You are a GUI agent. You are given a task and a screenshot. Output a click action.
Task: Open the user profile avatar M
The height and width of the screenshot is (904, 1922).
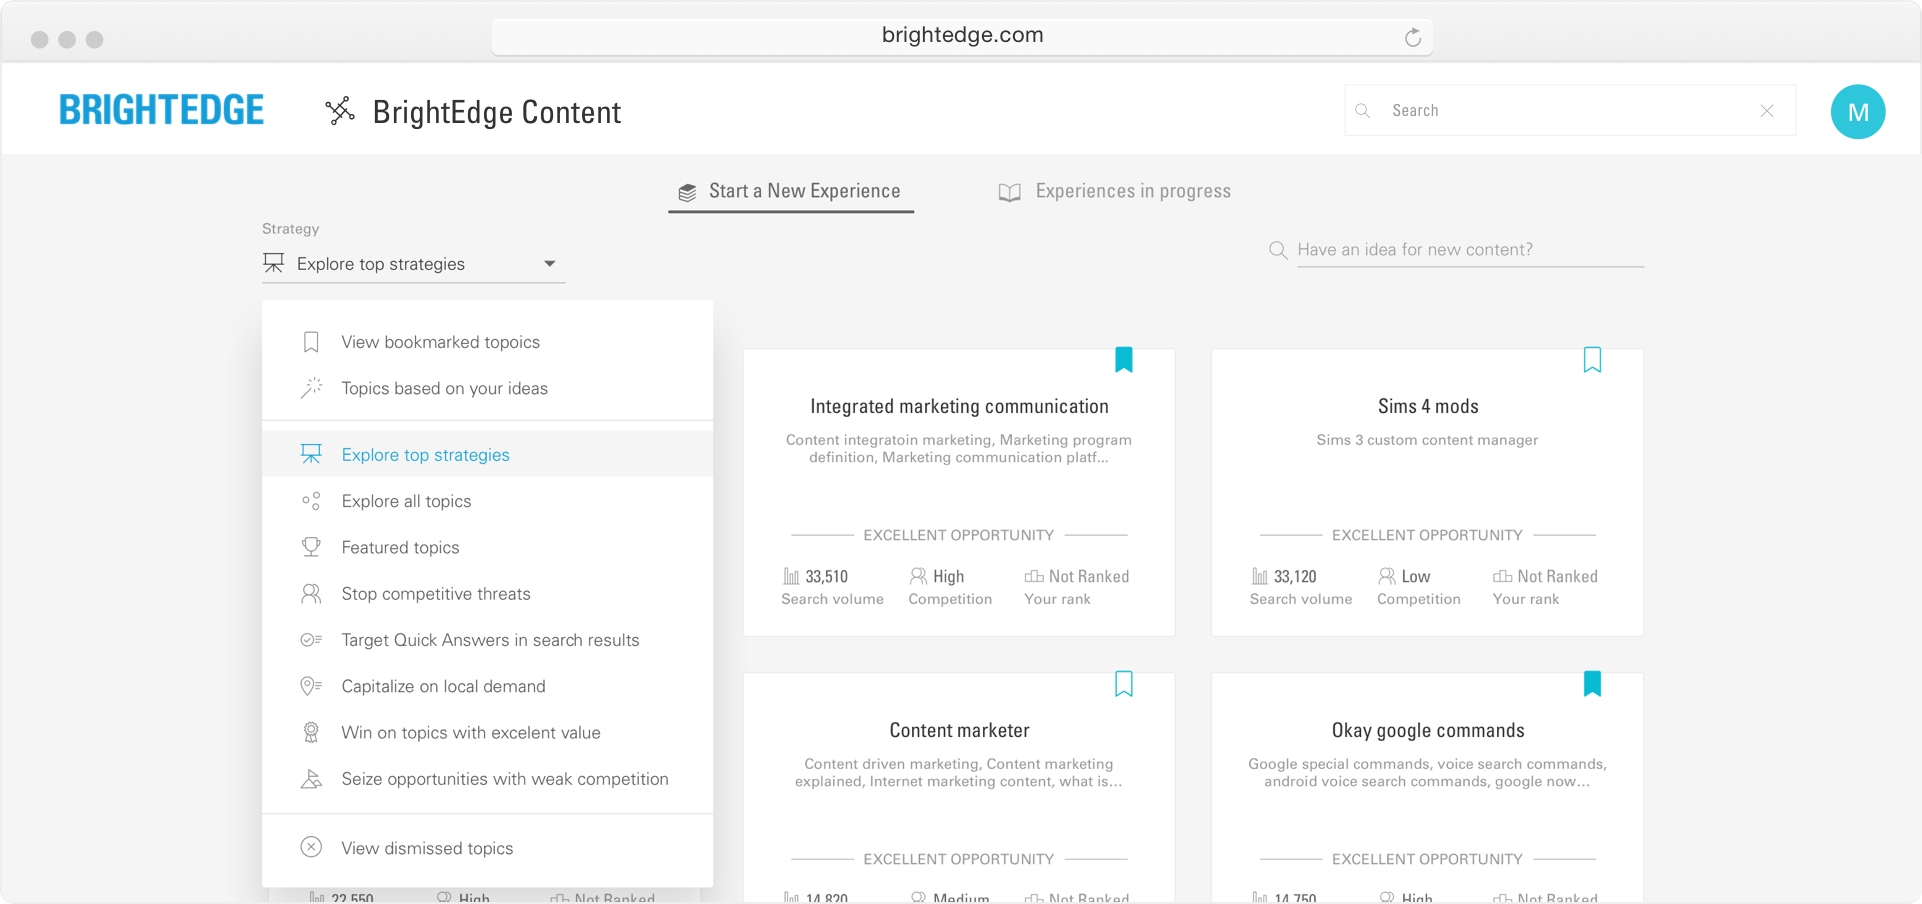tap(1857, 112)
